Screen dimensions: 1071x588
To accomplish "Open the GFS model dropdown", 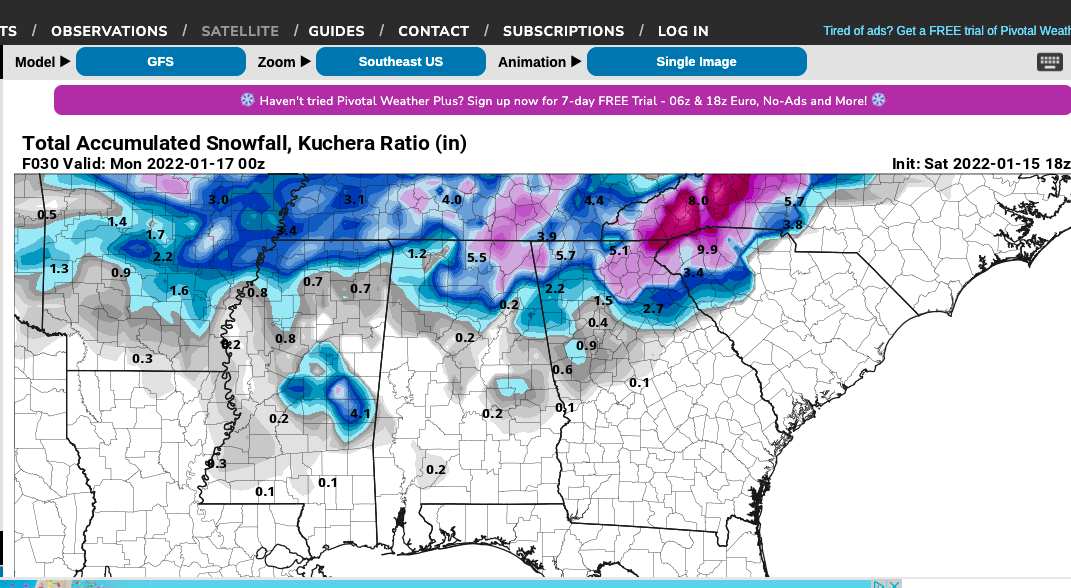I will [x=161, y=61].
